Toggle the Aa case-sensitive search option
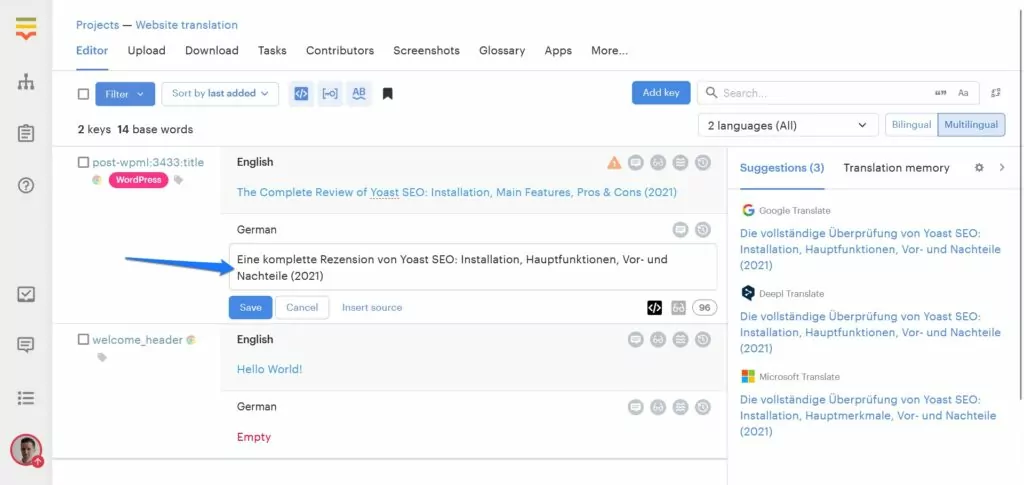 963,93
